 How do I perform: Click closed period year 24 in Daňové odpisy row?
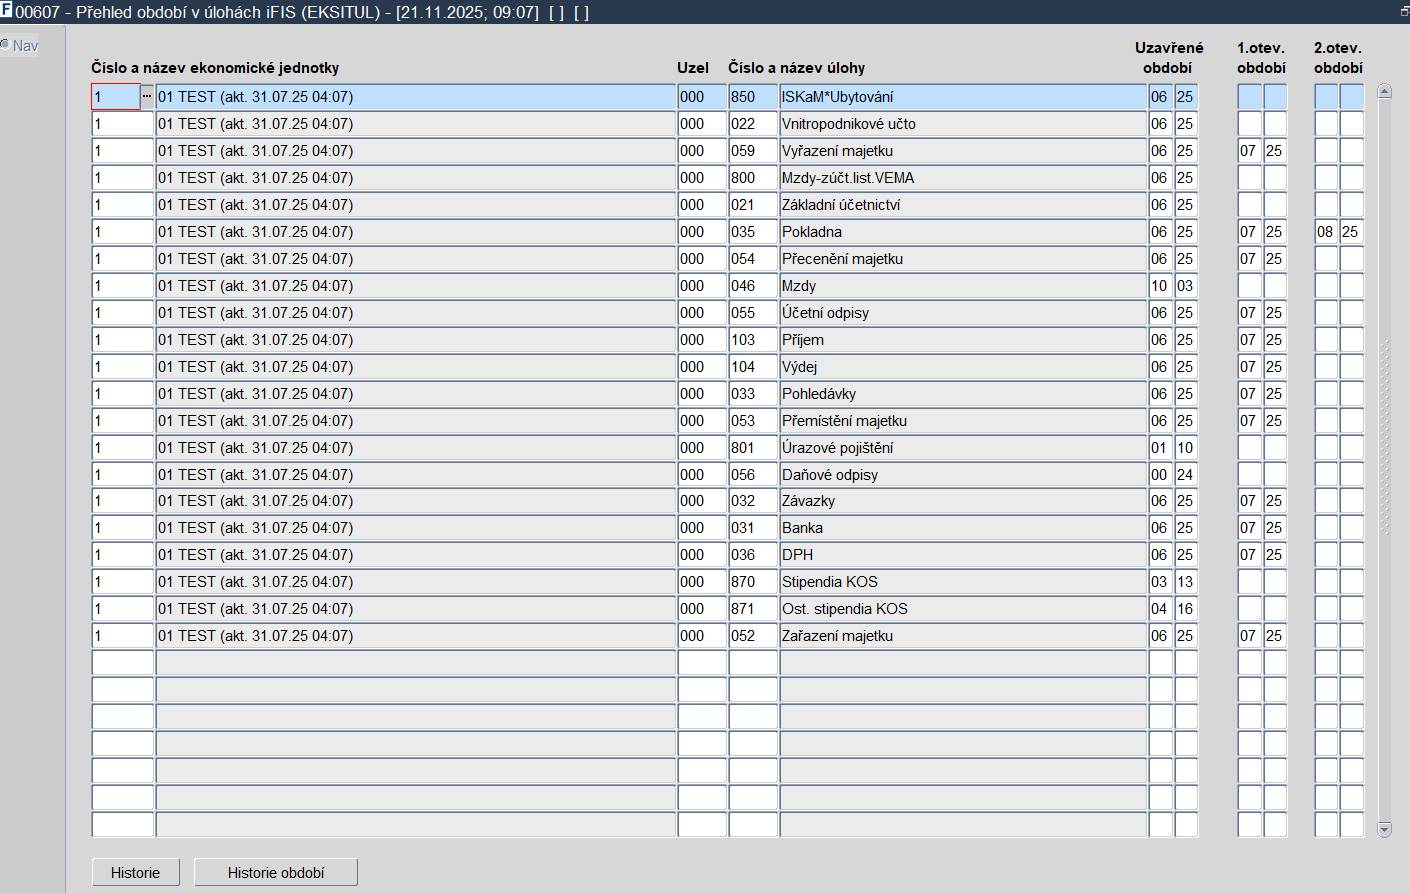pyautogui.click(x=1186, y=475)
